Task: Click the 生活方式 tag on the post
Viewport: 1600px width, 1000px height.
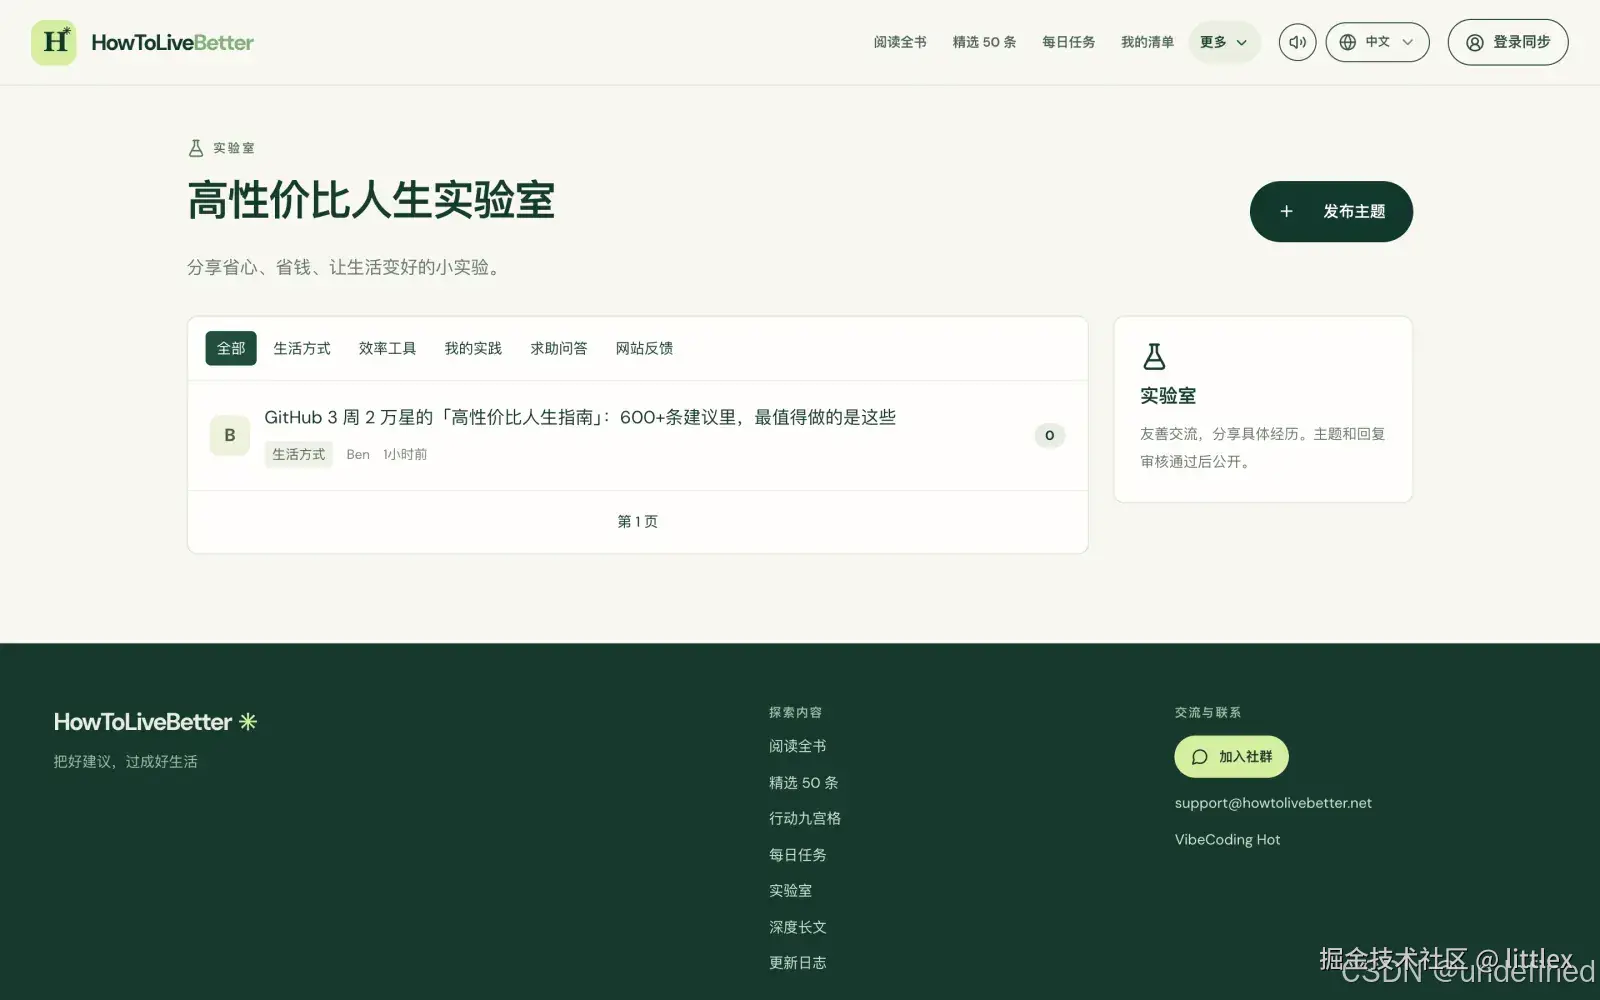Action: pyautogui.click(x=299, y=454)
